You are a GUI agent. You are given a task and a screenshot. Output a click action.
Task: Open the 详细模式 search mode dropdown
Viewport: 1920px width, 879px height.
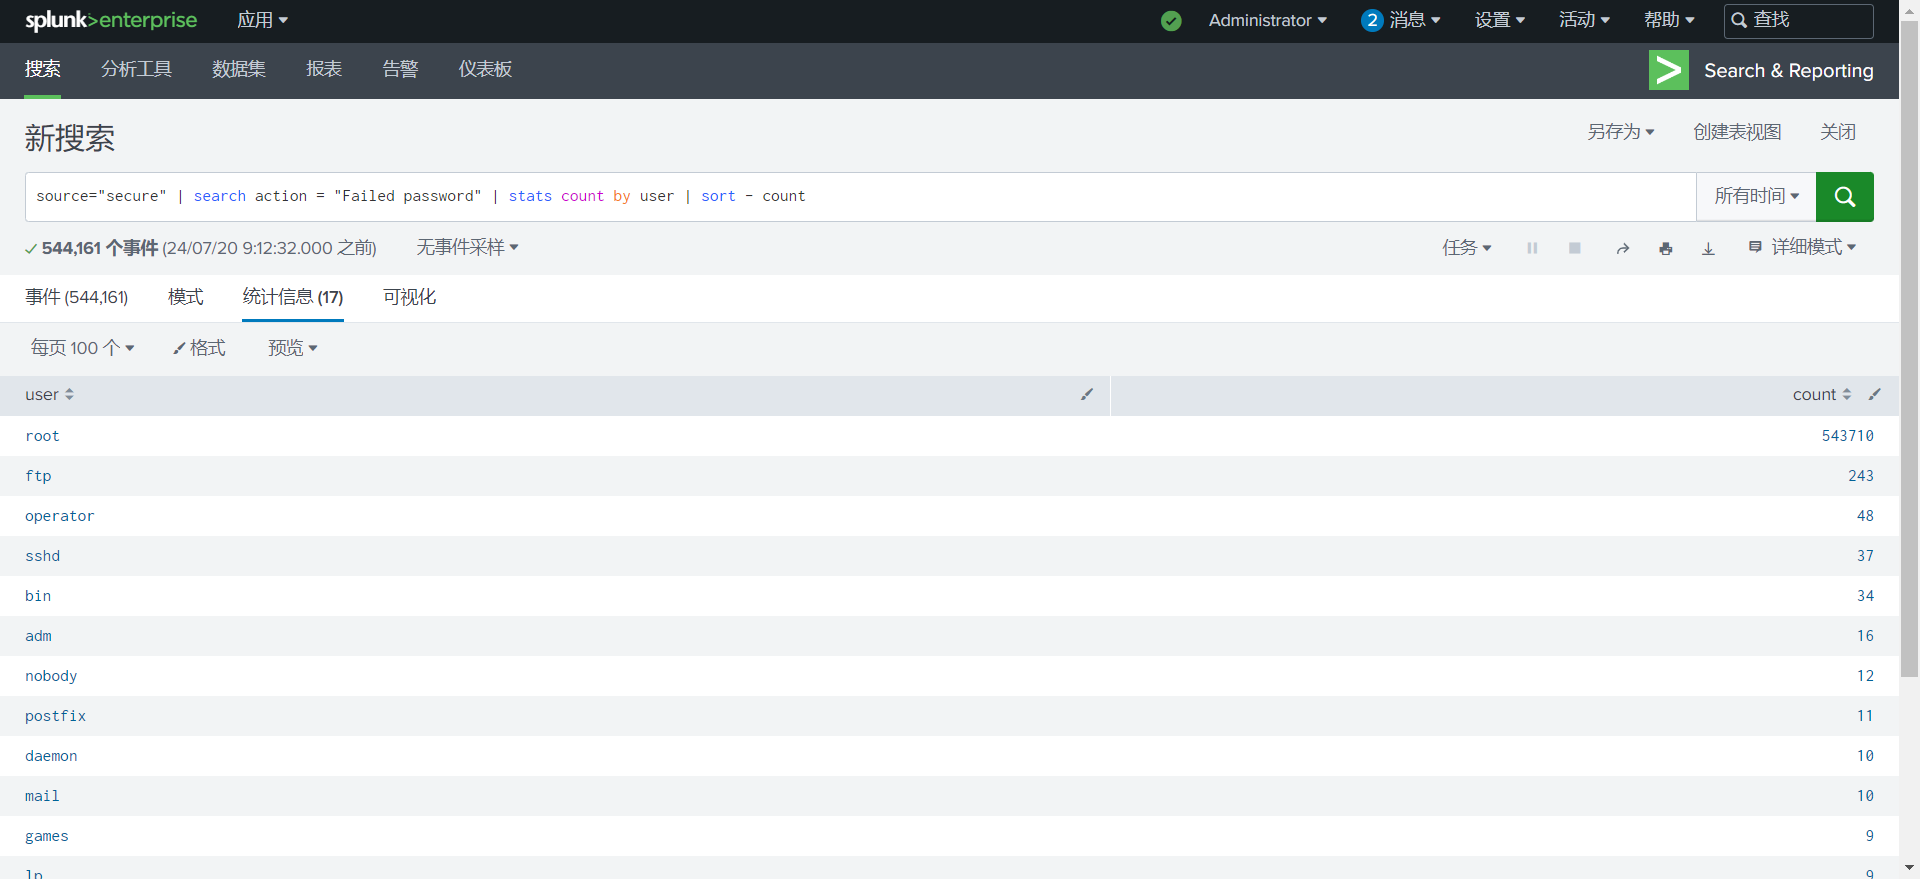[1803, 247]
